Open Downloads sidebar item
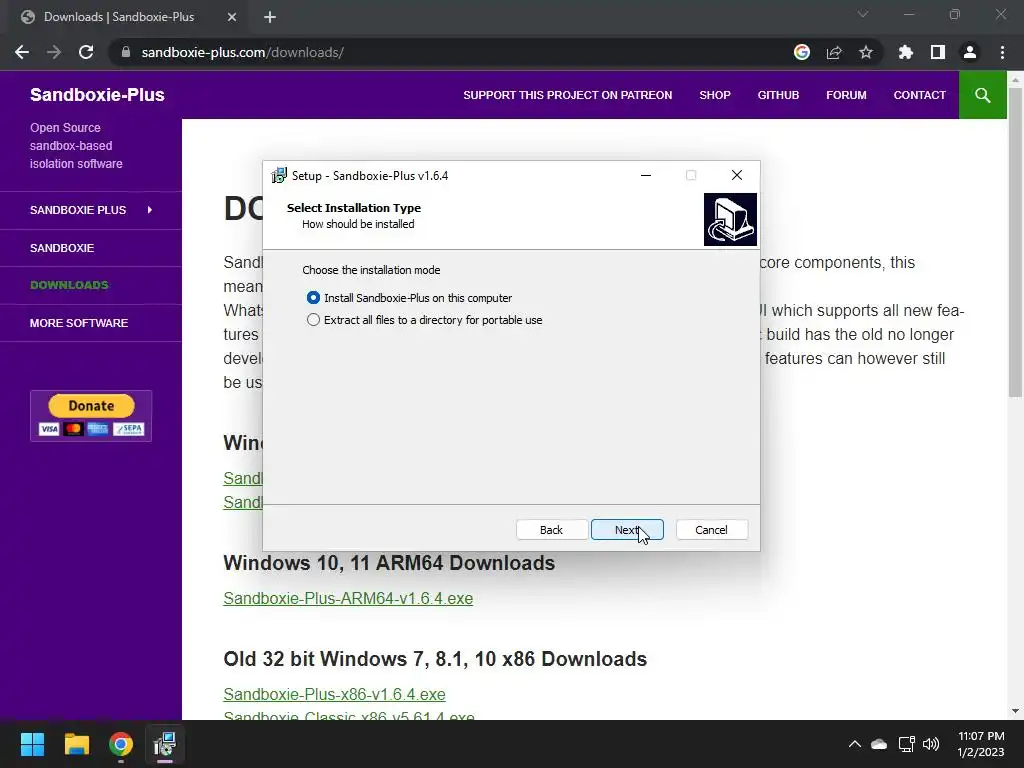The width and height of the screenshot is (1024, 768). click(69, 285)
